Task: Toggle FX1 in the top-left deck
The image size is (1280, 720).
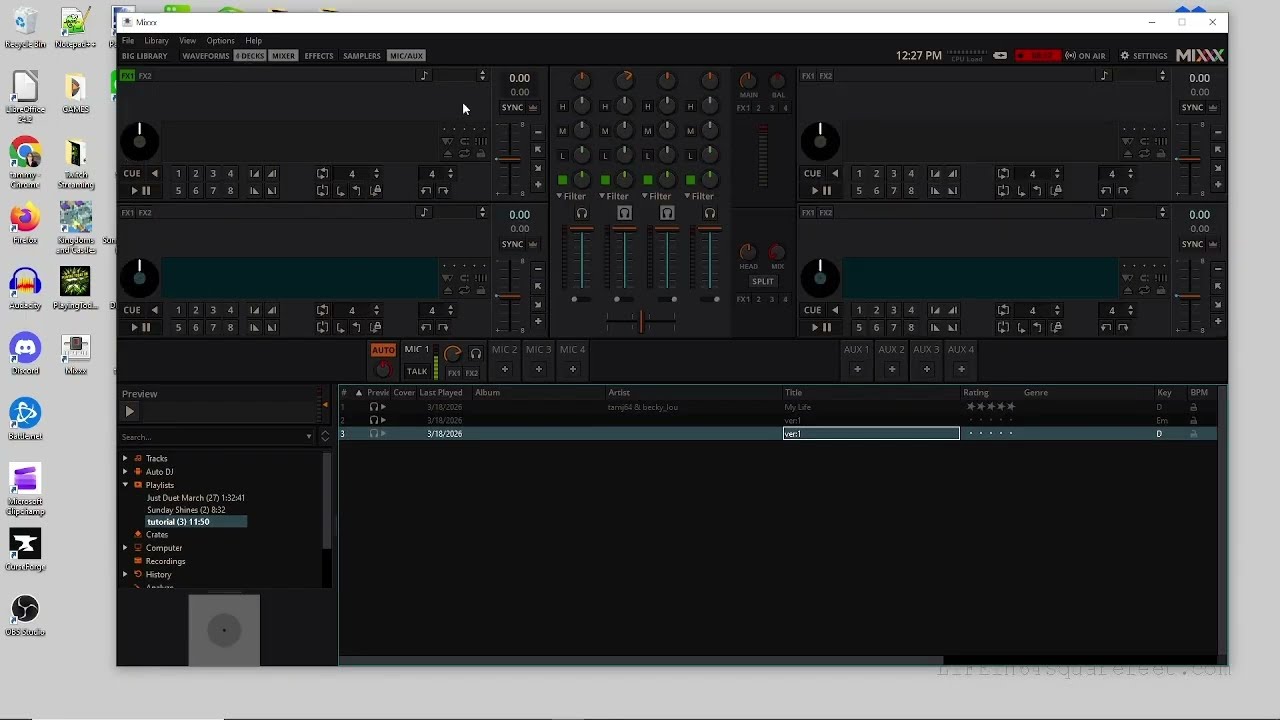Action: [x=128, y=76]
